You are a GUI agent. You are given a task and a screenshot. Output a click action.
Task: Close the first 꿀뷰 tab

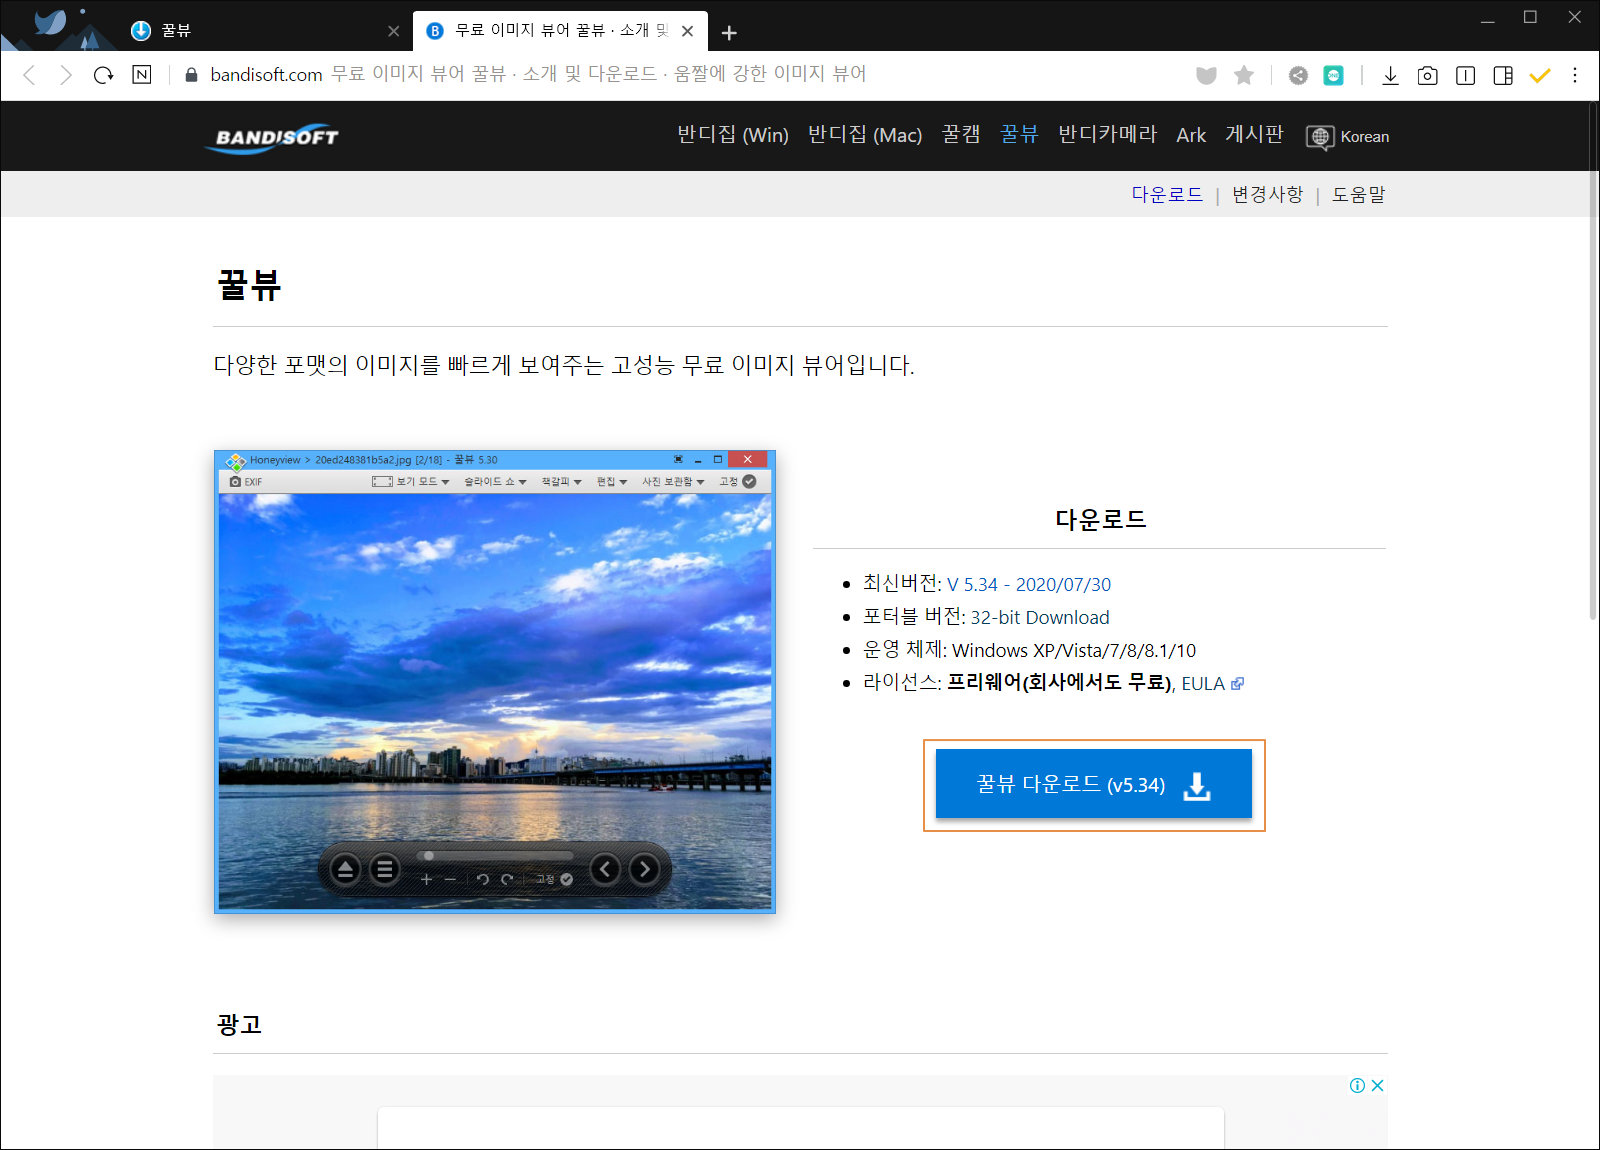click(x=393, y=31)
